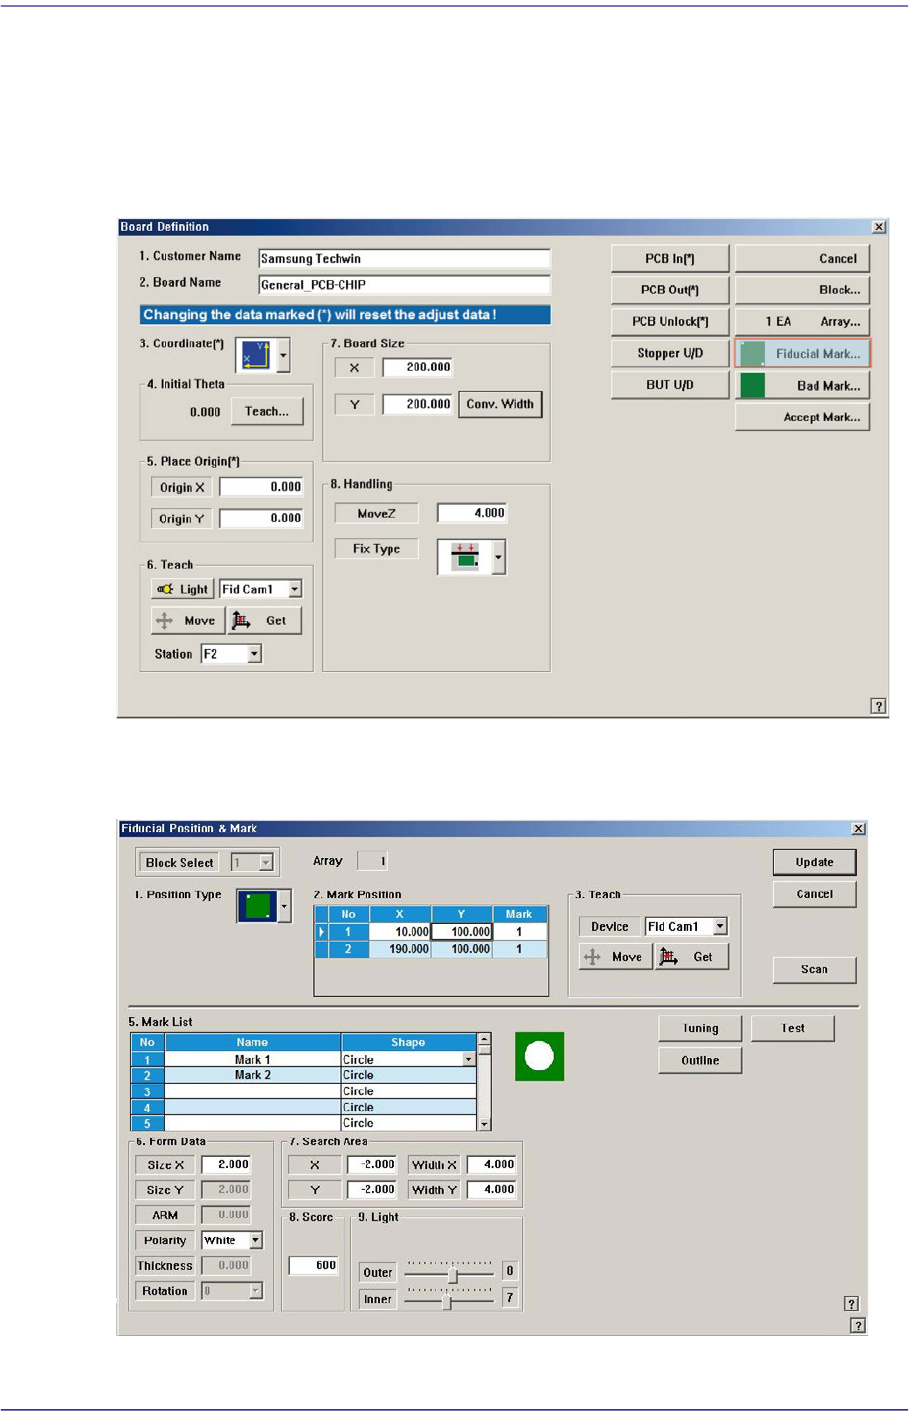909x1421 pixels.
Task: Open the Fiducial Mark dialog button
Action: [x=803, y=354]
